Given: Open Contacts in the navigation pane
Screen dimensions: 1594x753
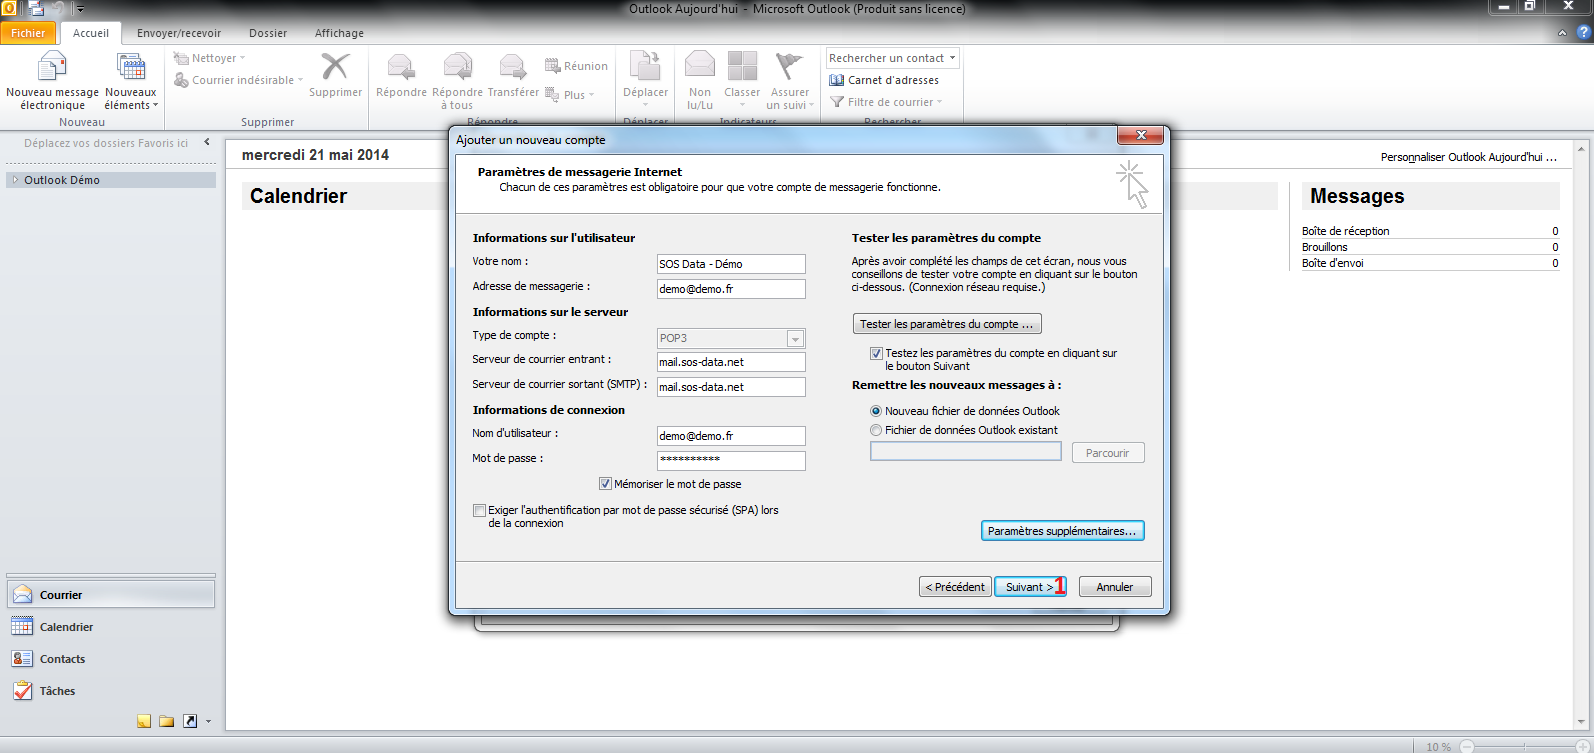Looking at the screenshot, I should click(x=62, y=659).
